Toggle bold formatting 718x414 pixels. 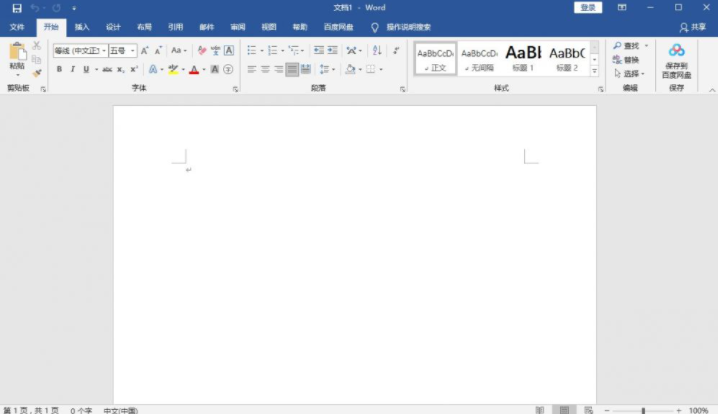[x=59, y=69]
